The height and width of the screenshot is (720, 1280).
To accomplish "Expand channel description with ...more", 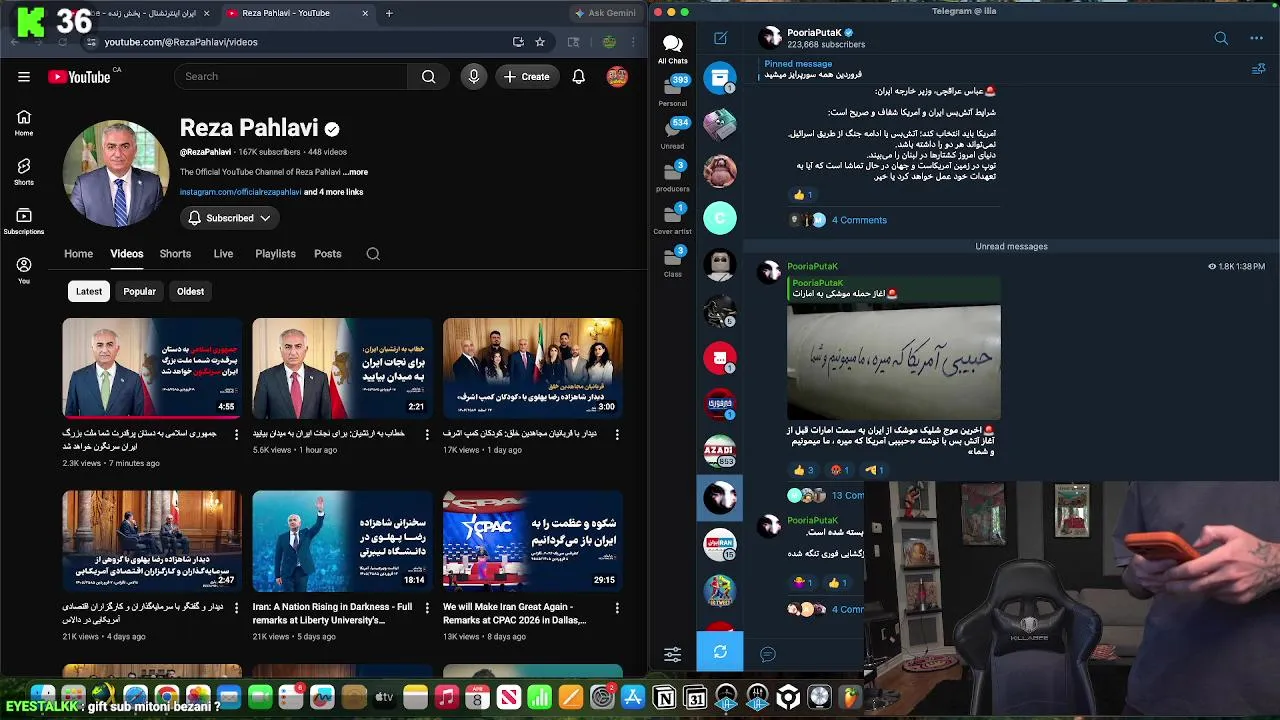I will [355, 172].
